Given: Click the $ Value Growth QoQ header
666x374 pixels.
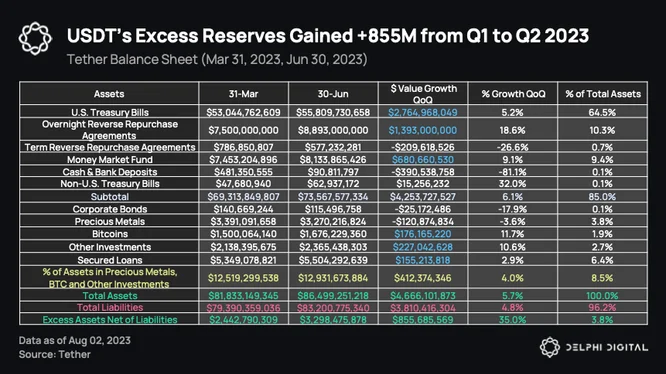Looking at the screenshot, I should (423, 94).
